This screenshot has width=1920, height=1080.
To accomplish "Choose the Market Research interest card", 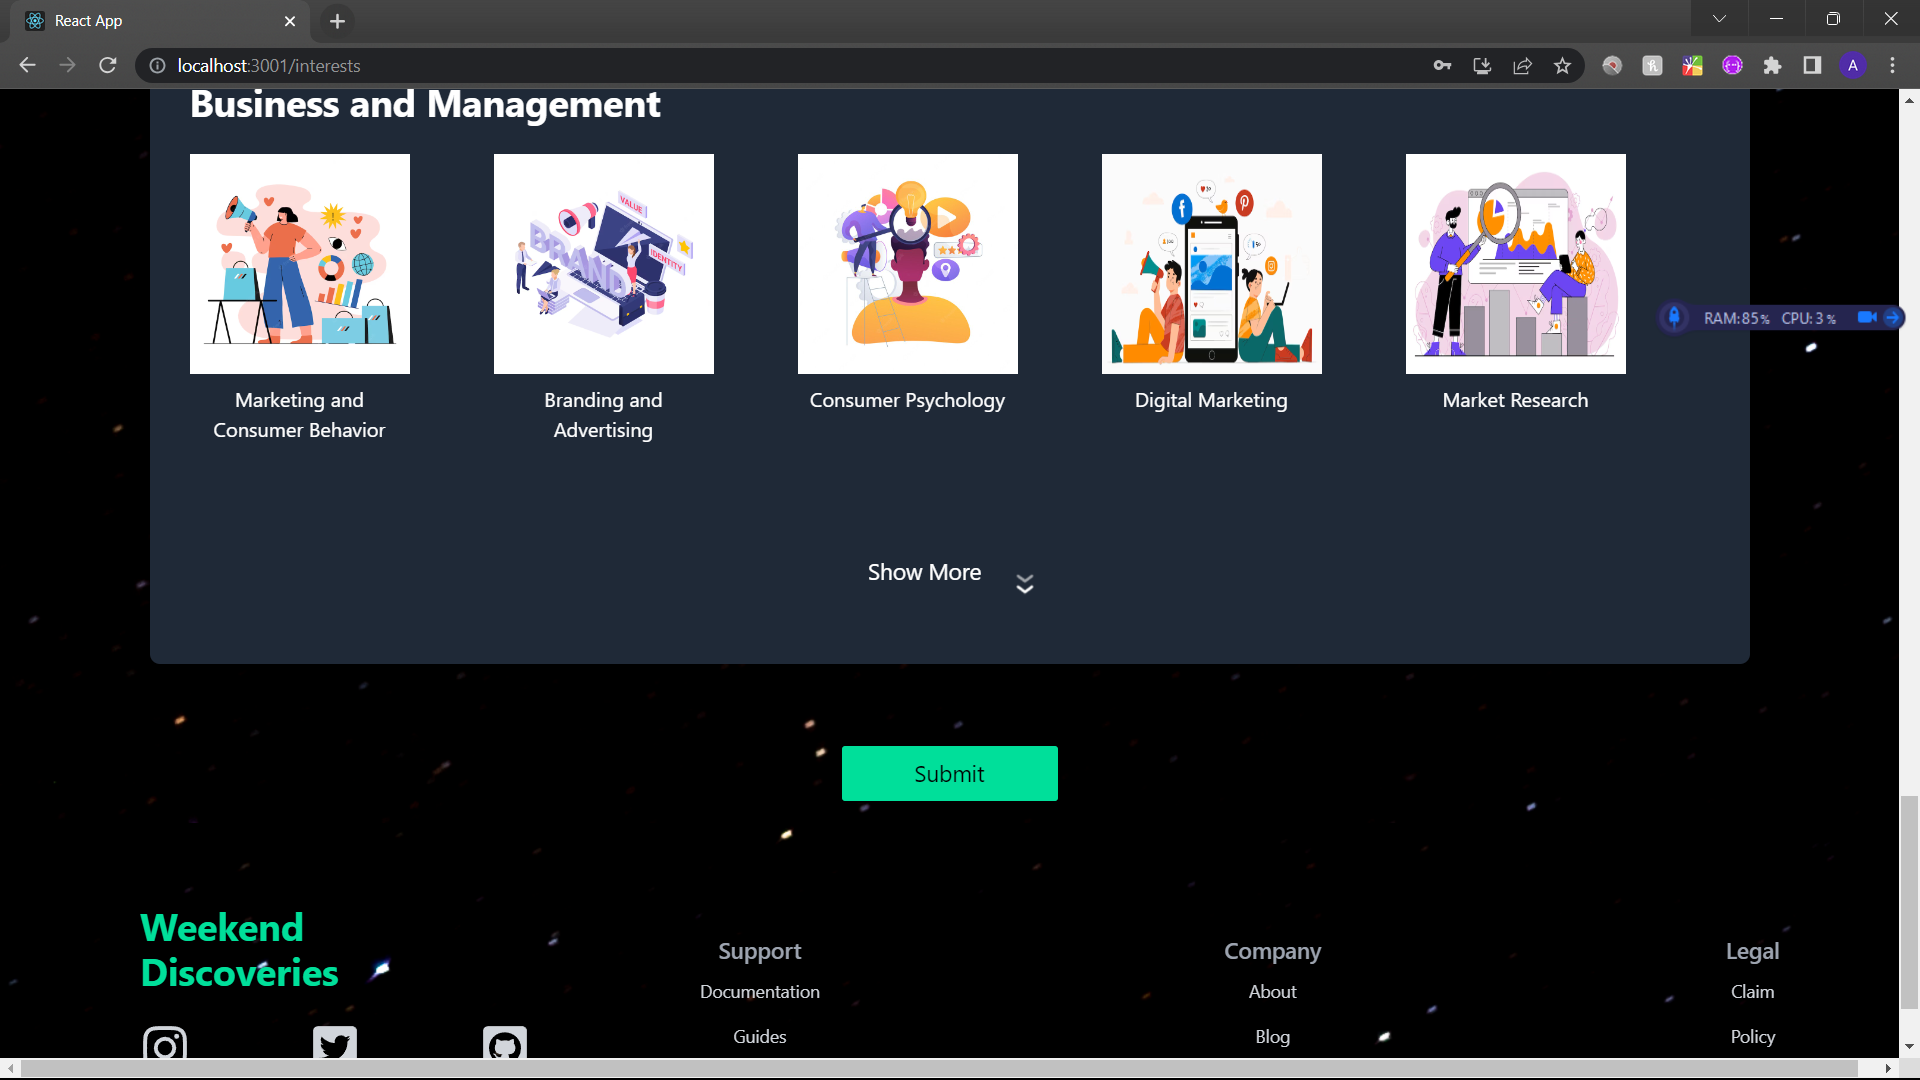I will [1515, 264].
